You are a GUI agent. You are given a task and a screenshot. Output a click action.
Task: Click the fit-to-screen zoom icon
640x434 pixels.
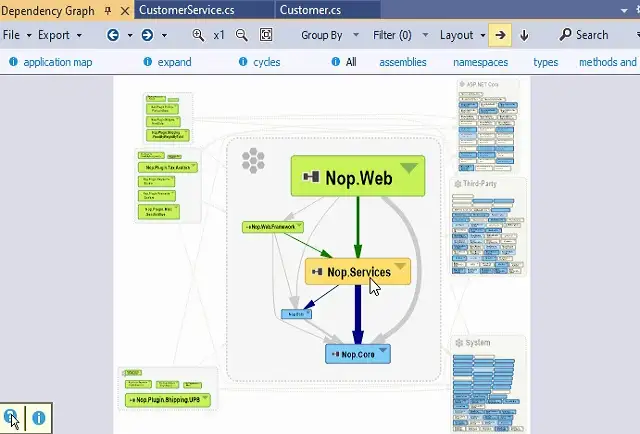[x=266, y=35]
